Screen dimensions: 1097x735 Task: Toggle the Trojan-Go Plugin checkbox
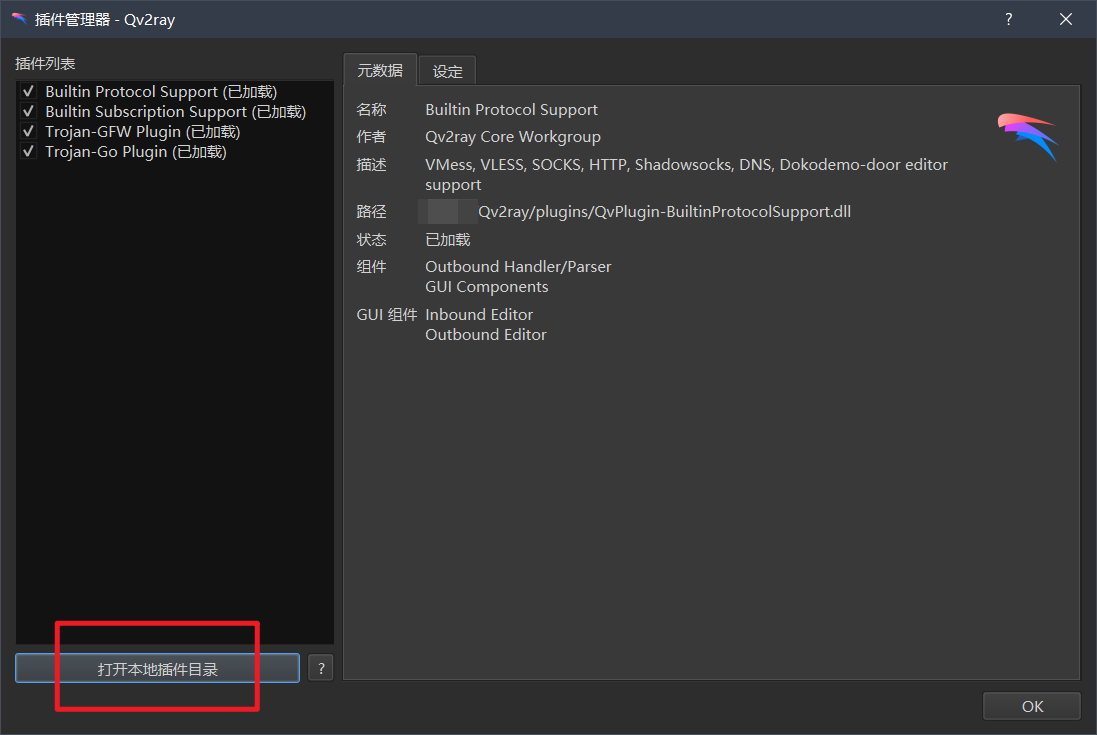click(29, 152)
